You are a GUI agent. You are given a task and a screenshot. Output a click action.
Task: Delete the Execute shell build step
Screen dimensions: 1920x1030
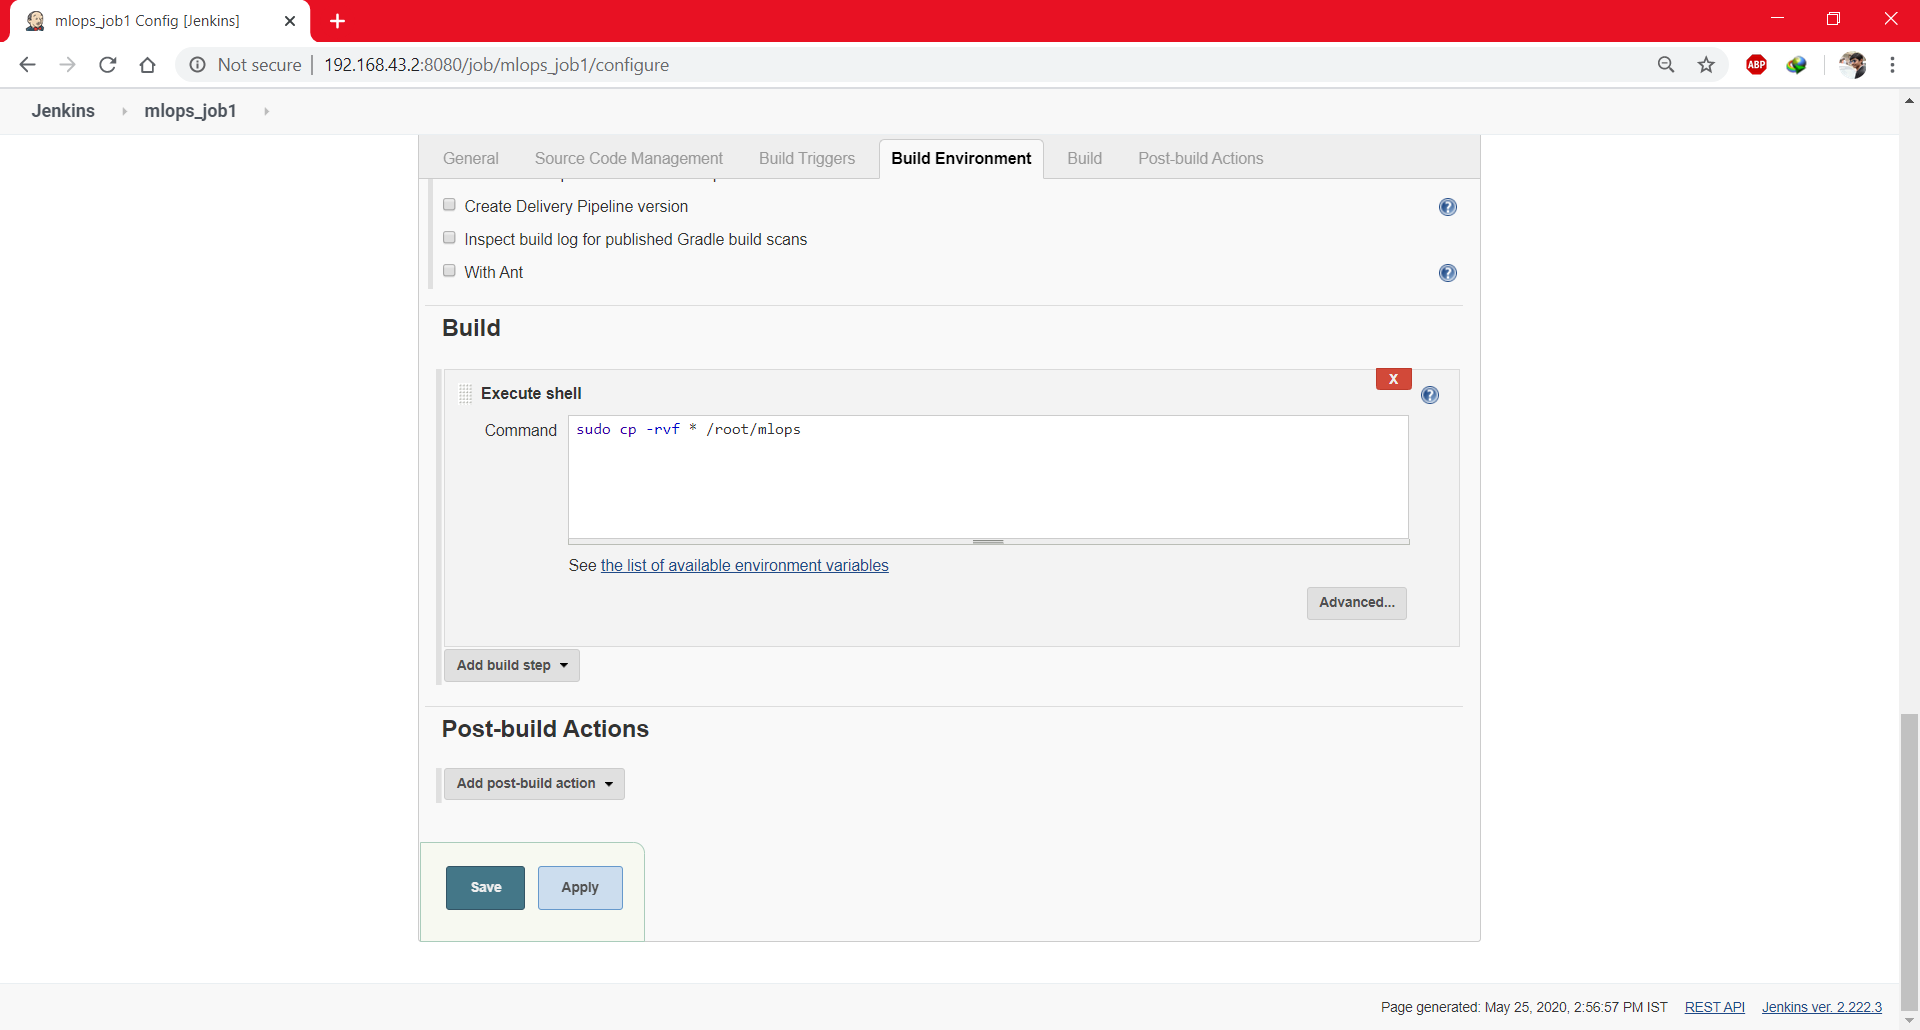pos(1392,379)
